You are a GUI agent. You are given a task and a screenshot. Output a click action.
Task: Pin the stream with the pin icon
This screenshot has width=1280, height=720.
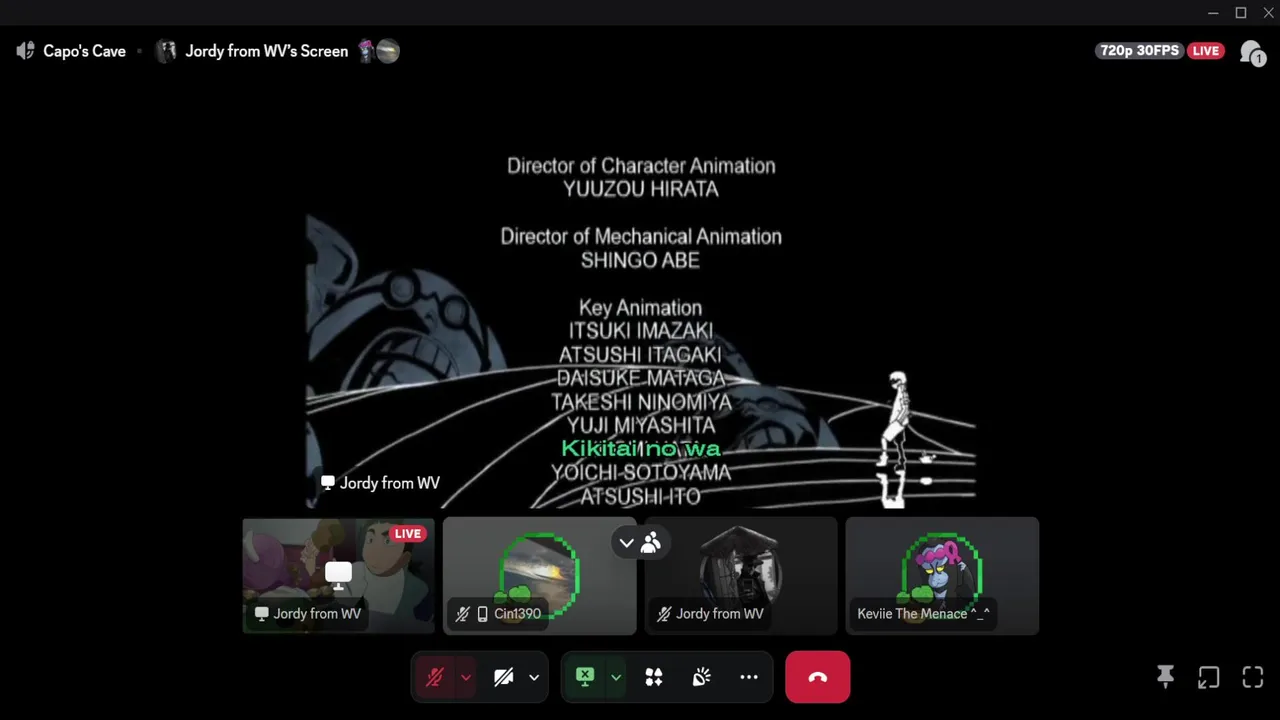click(1165, 677)
